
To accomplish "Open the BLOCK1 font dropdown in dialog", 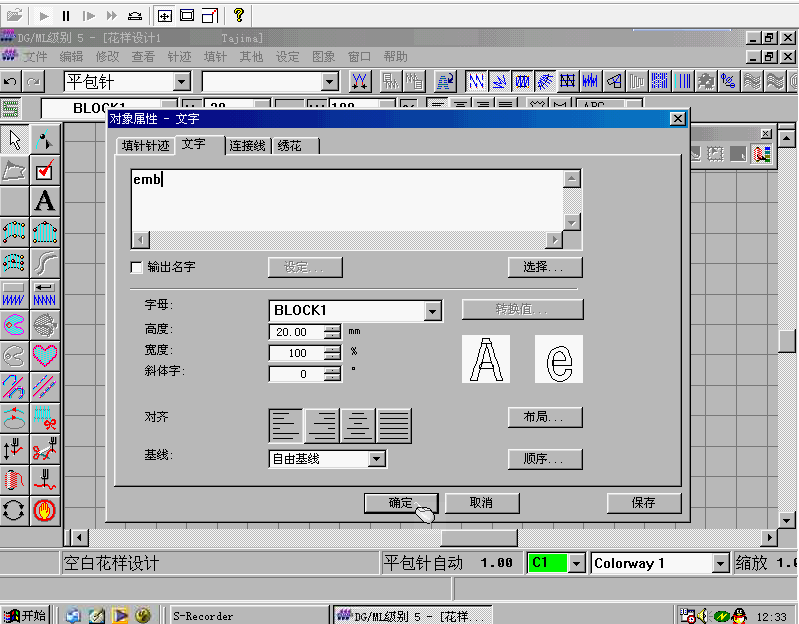I will [x=432, y=311].
